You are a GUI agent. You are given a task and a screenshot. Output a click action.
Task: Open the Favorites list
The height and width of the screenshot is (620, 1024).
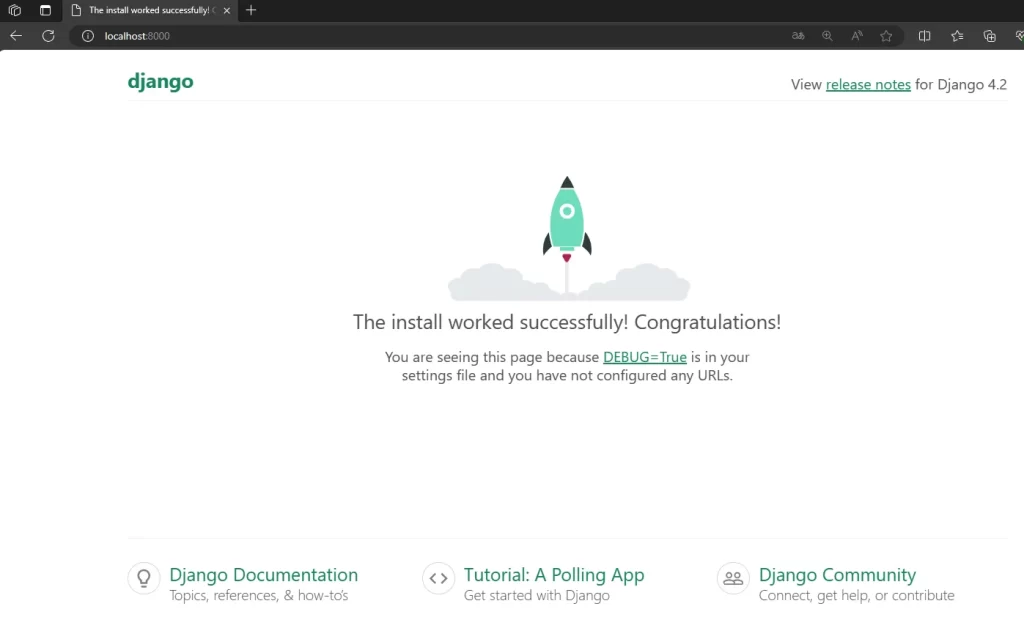(957, 36)
